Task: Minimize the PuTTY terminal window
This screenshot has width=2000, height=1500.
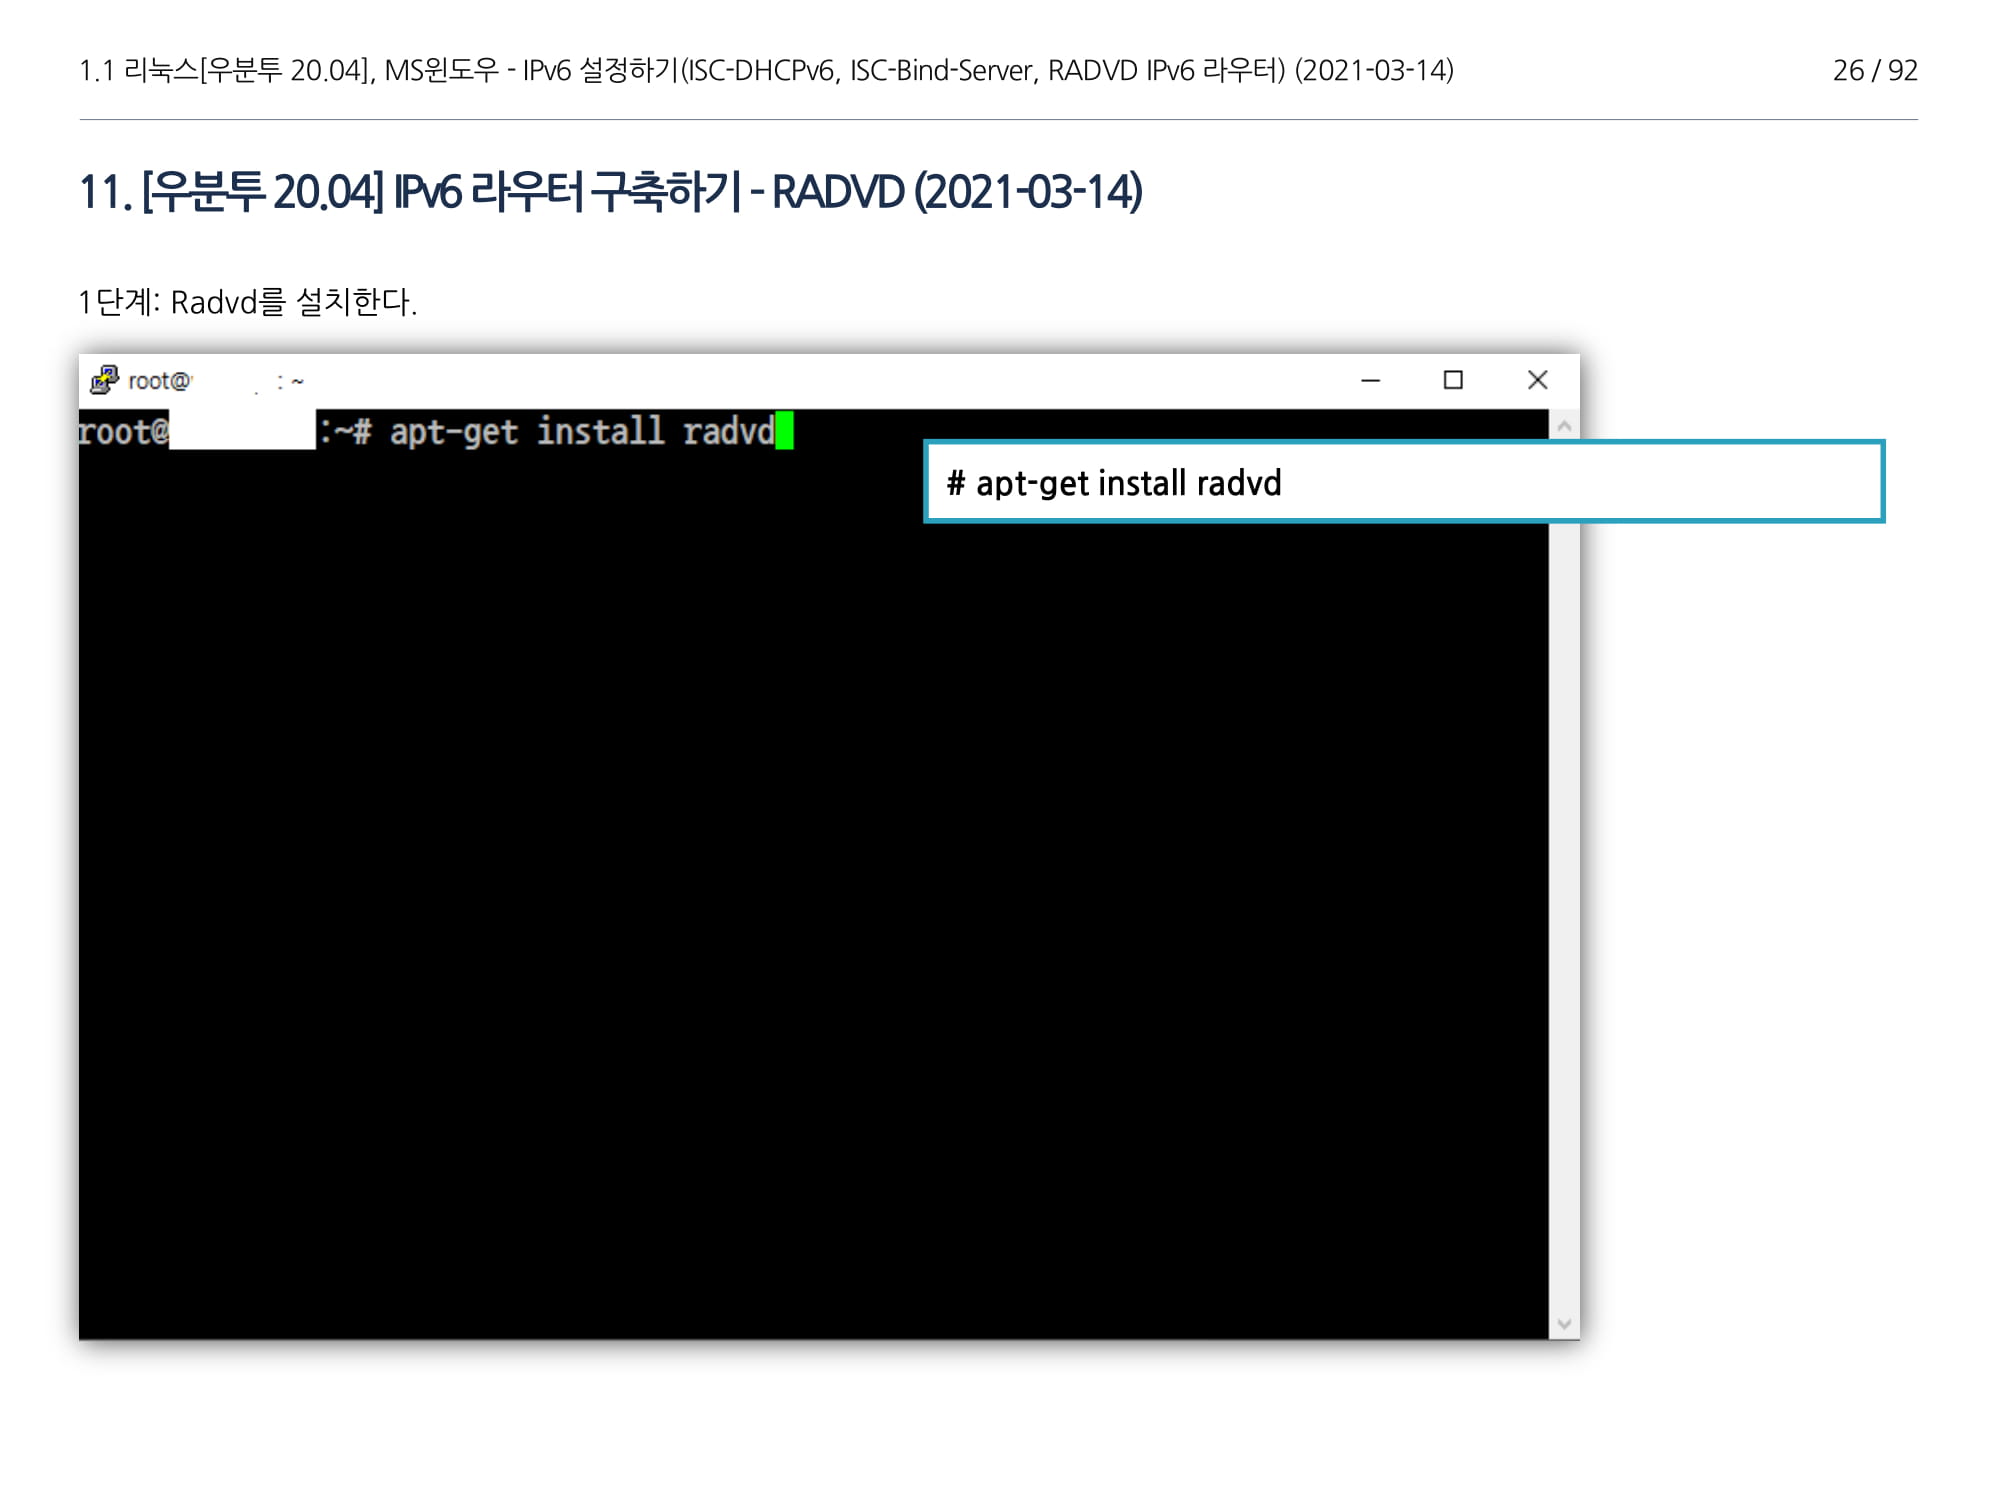Action: coord(1370,380)
